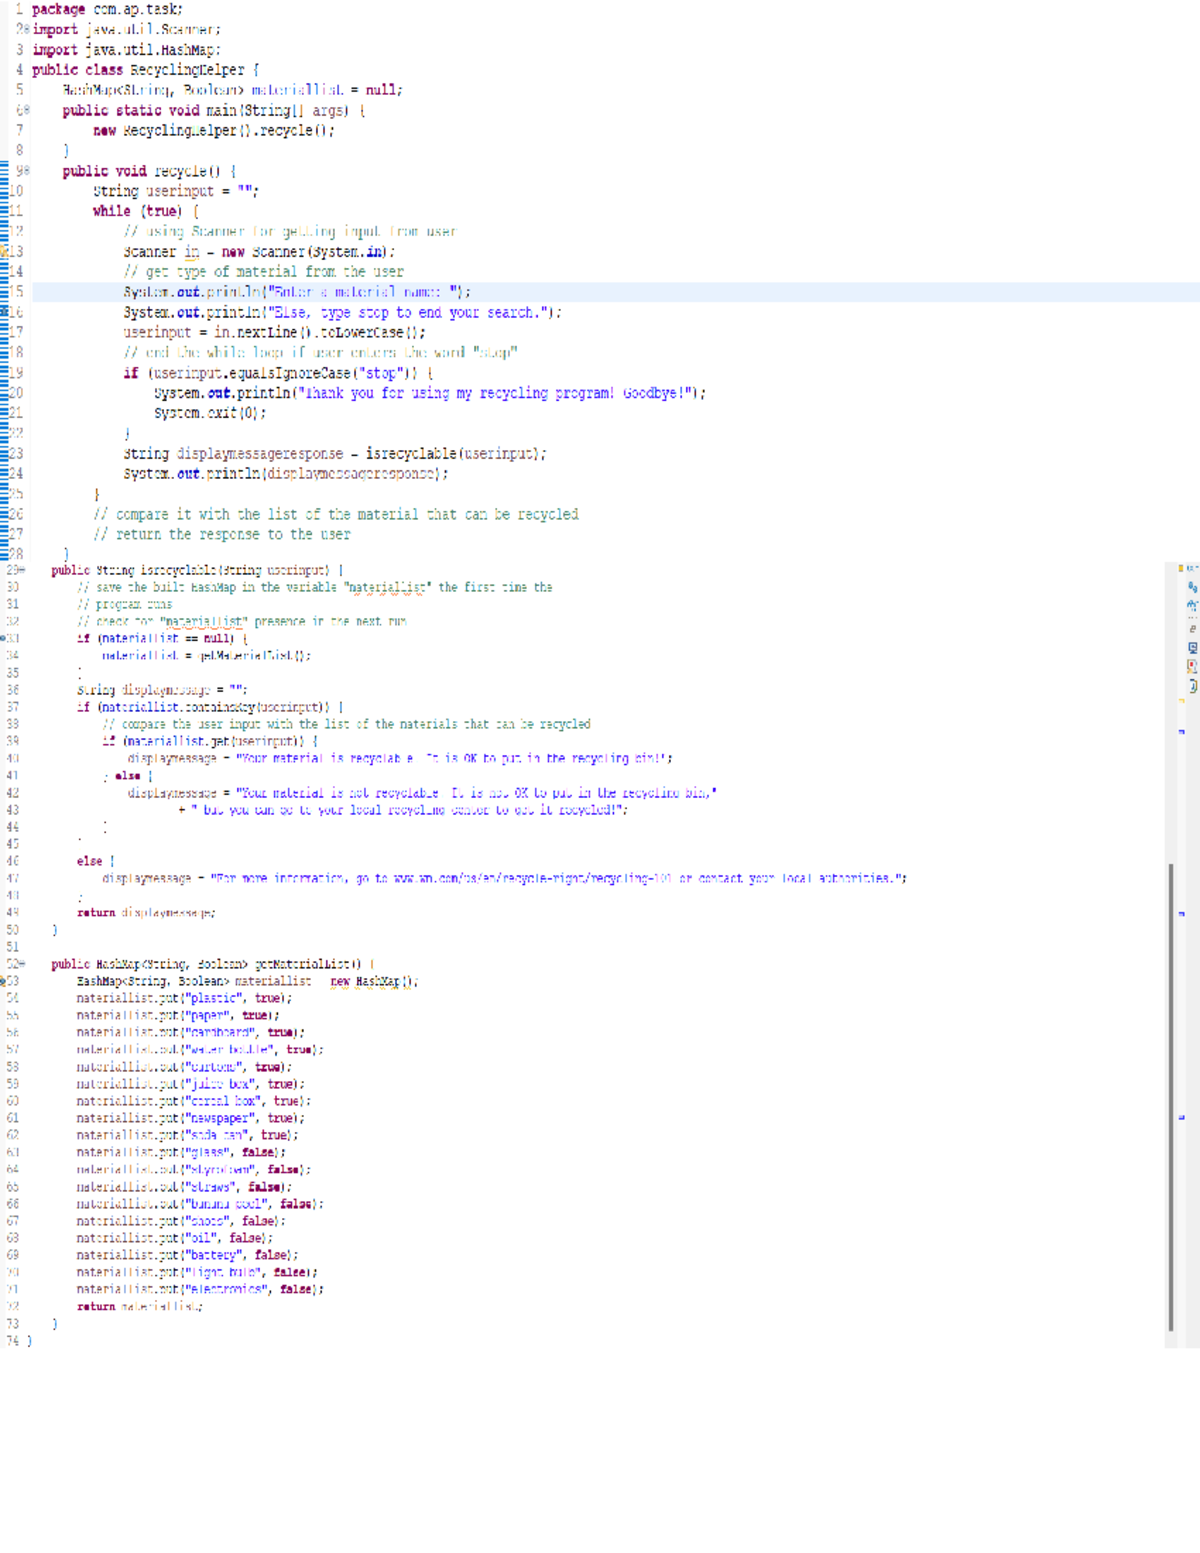Click 'Your material is recyclable' message line
The height and width of the screenshot is (1553, 1200).
click(400, 758)
